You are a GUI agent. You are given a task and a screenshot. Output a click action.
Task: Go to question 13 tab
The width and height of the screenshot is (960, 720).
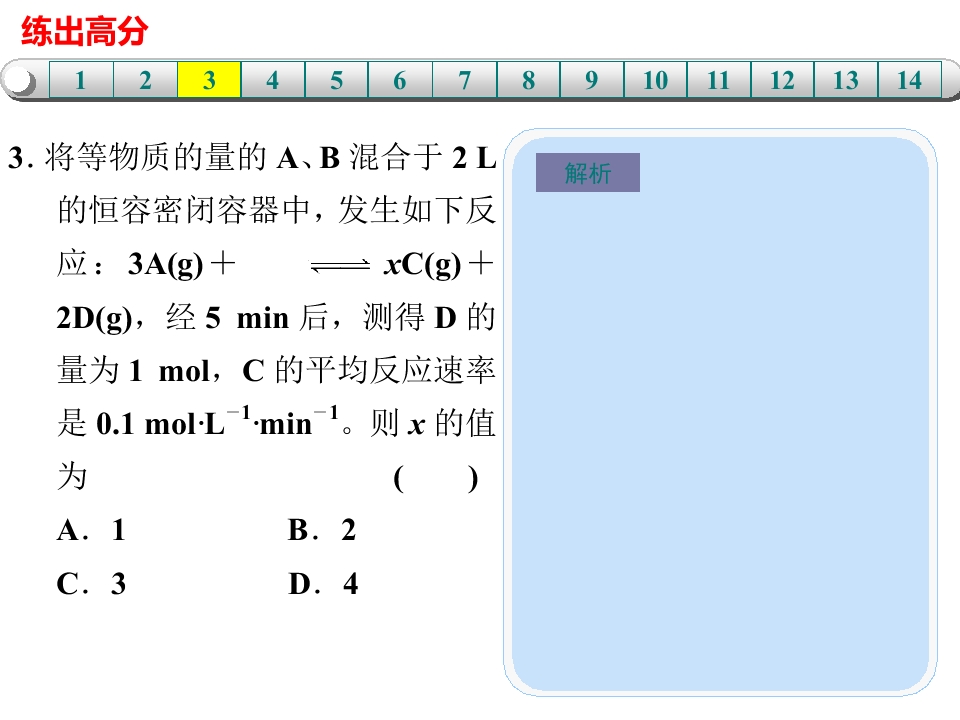pyautogui.click(x=846, y=80)
